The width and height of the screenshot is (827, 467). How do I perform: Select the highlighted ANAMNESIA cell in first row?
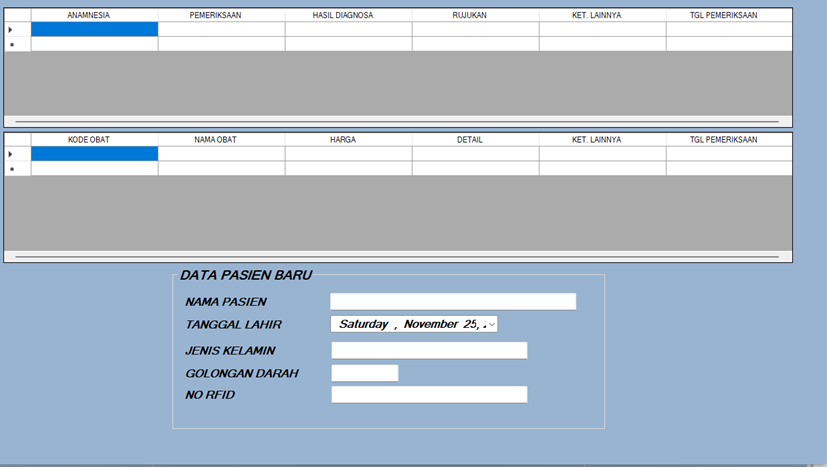[94, 30]
